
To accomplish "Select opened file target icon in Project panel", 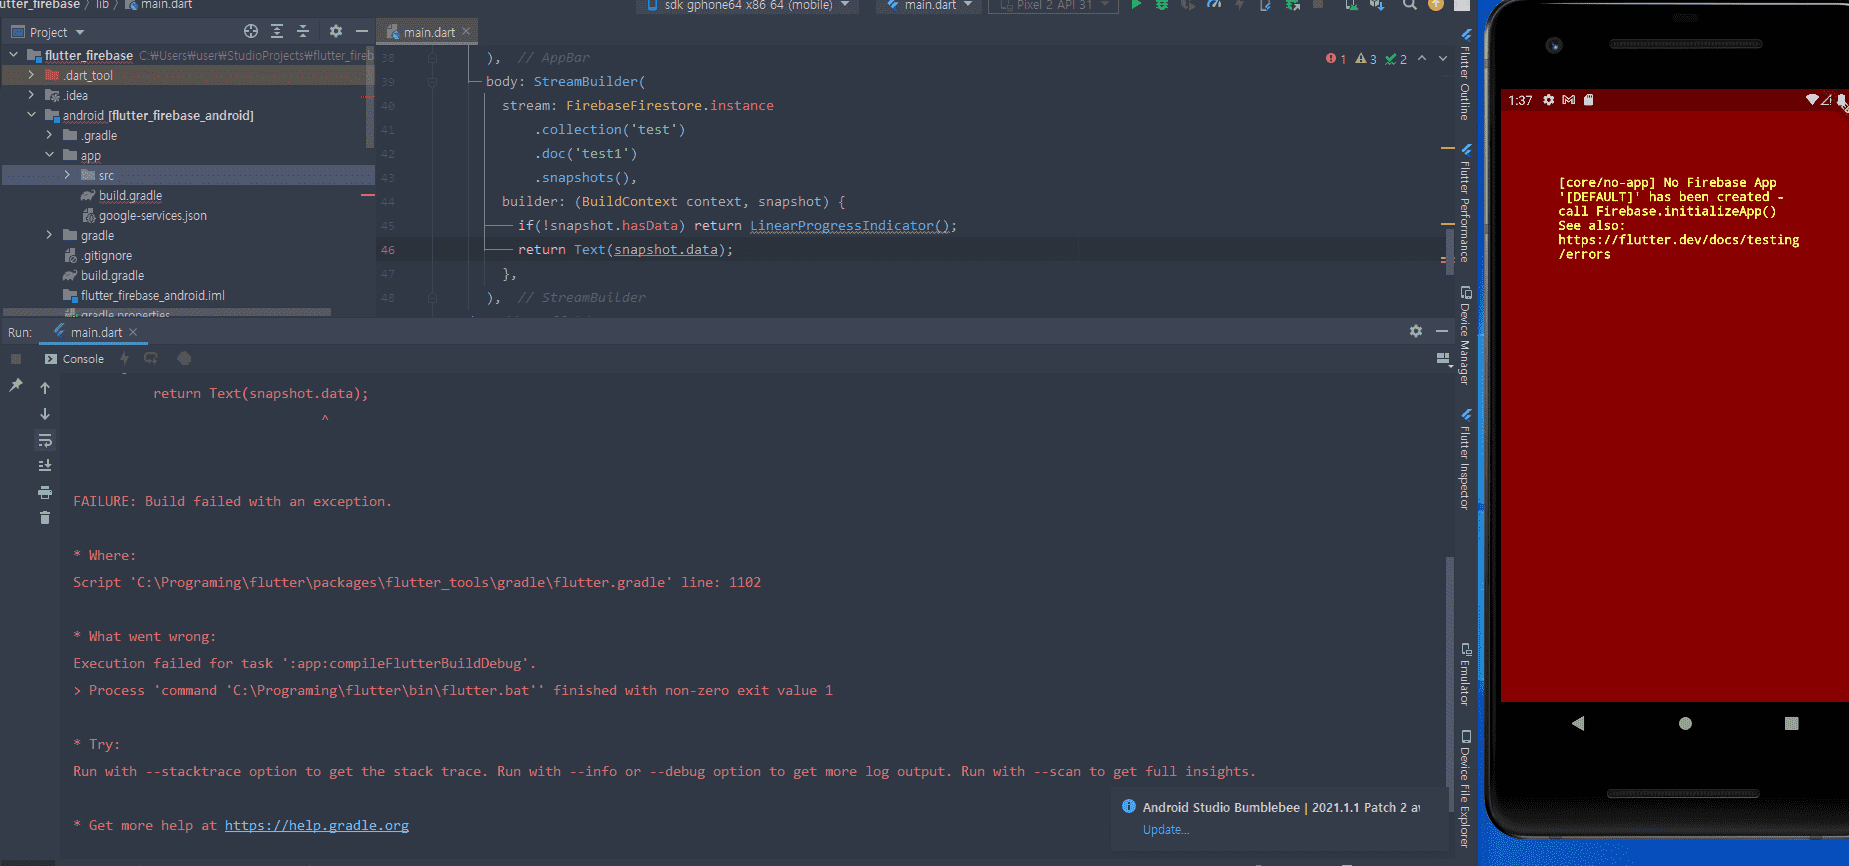I will click(251, 32).
